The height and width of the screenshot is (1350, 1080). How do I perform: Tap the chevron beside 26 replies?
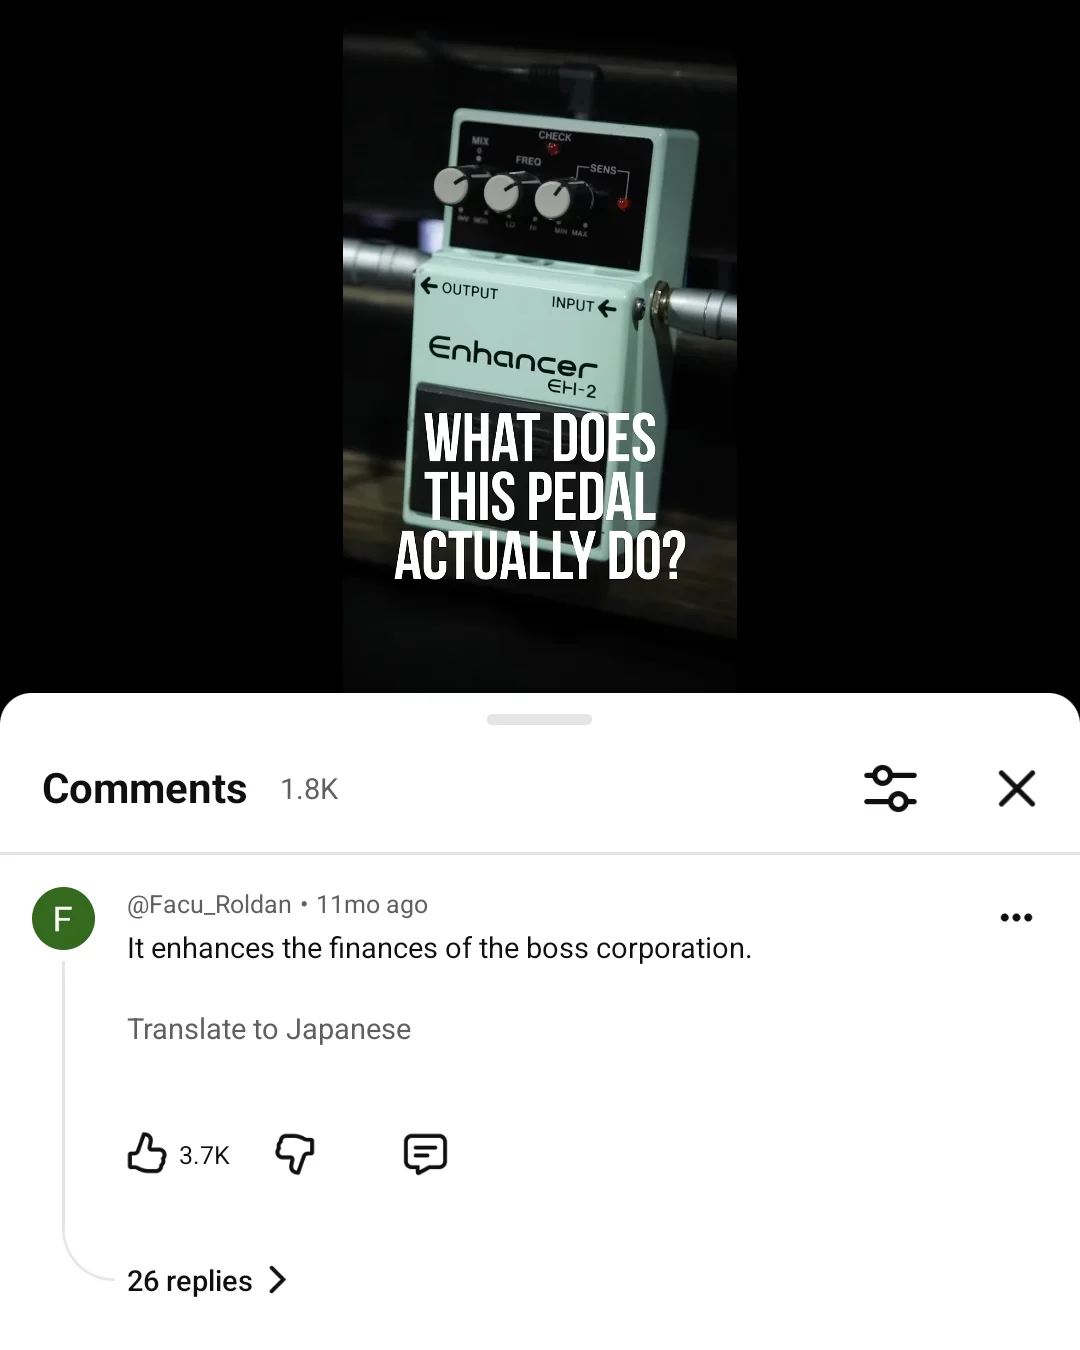click(278, 1280)
